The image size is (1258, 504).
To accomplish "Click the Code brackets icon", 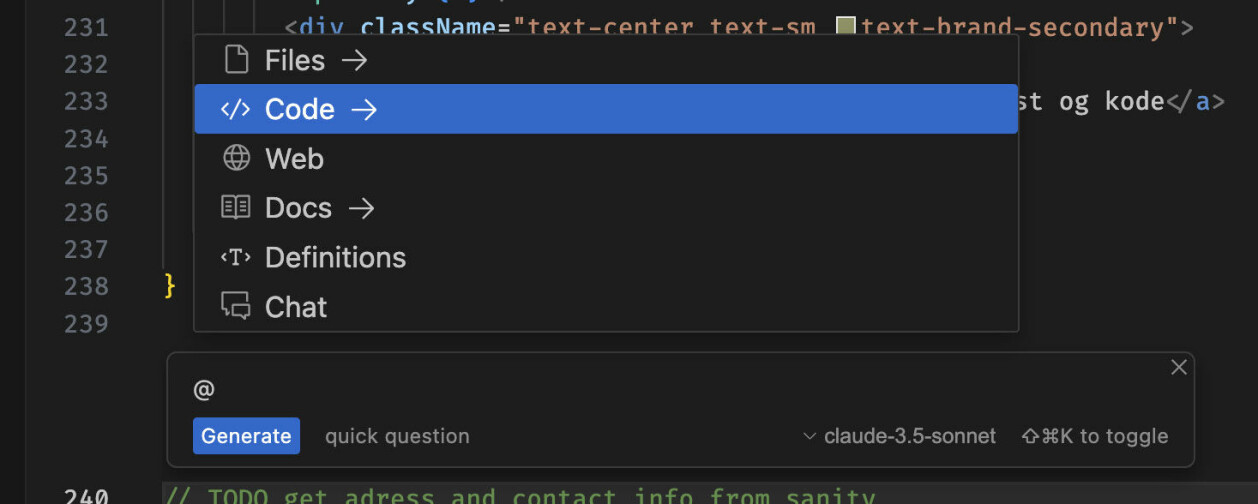I will [x=236, y=109].
